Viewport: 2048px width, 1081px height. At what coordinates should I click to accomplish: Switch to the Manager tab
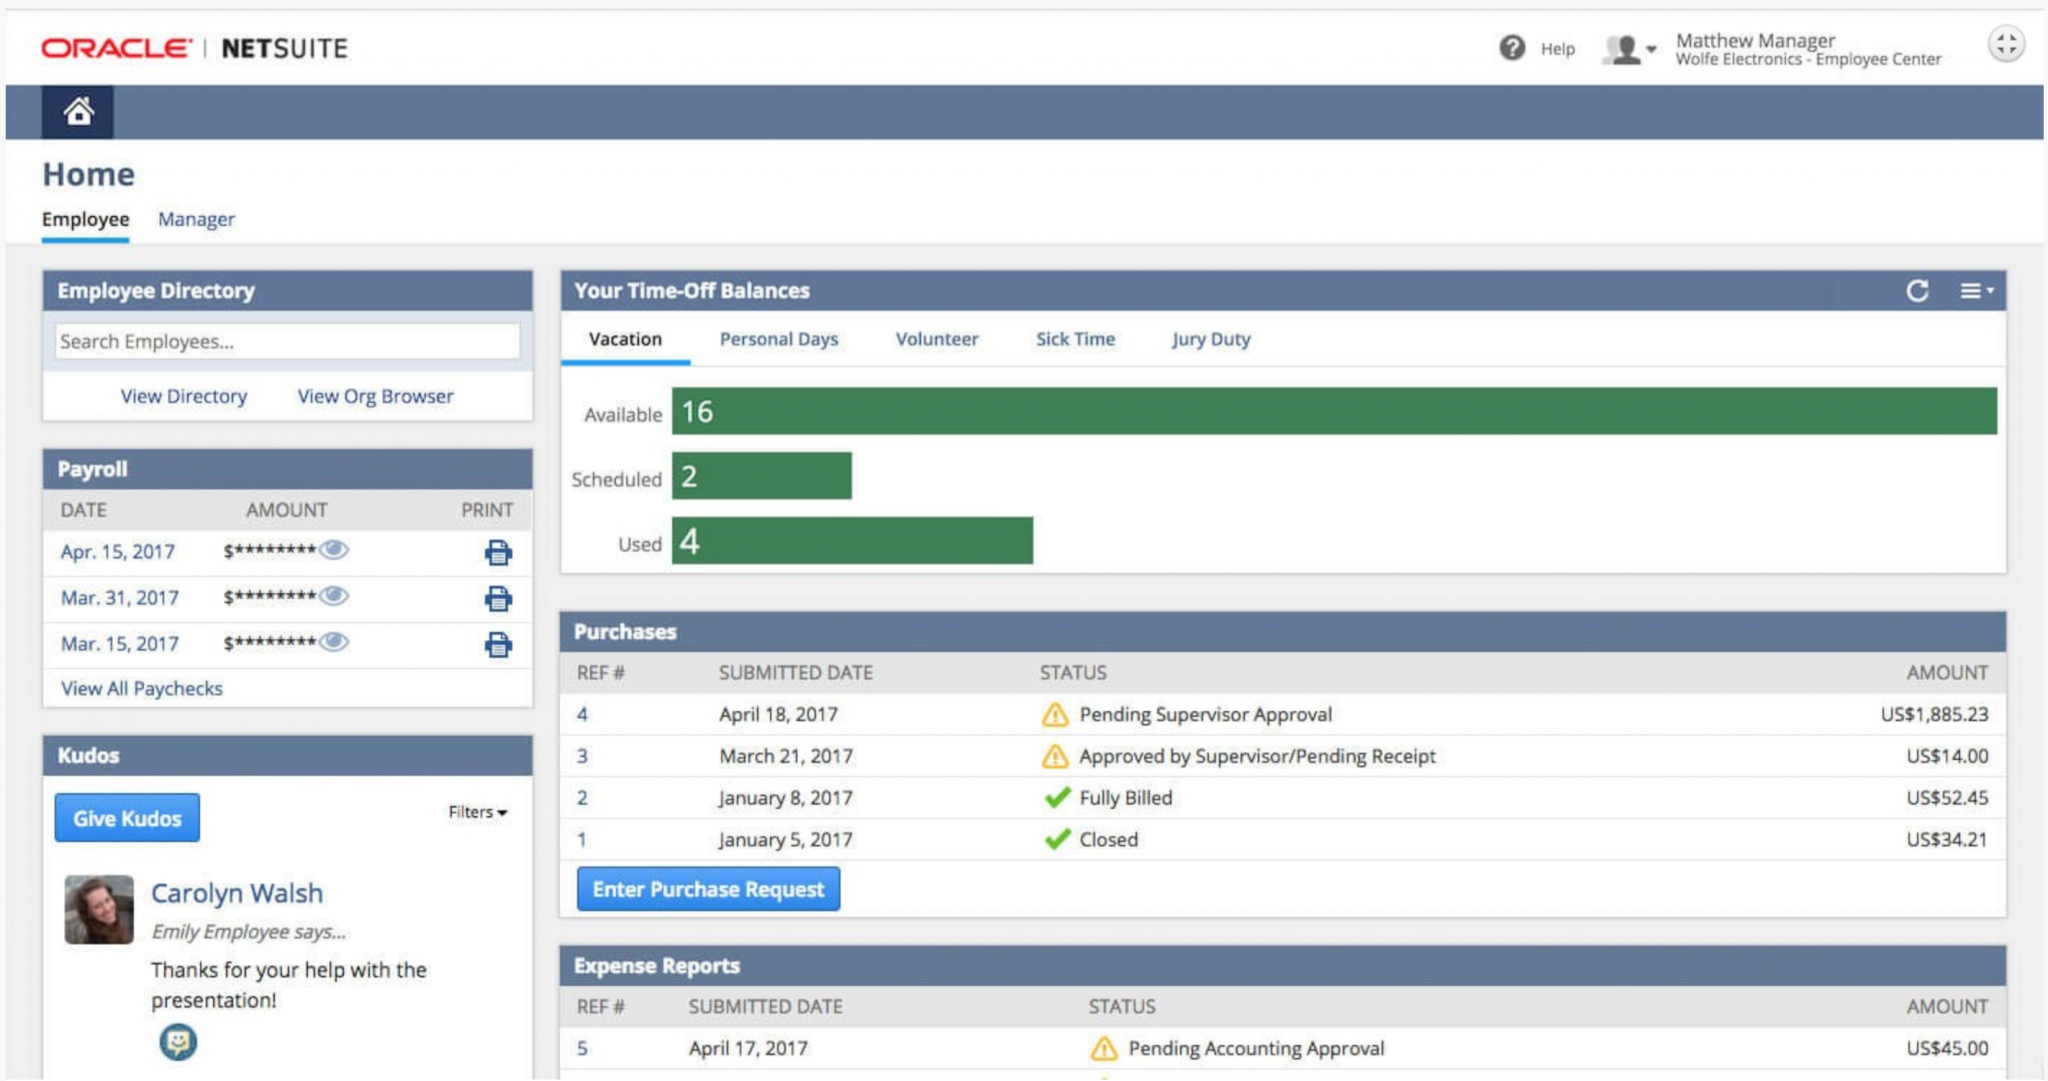click(x=196, y=219)
